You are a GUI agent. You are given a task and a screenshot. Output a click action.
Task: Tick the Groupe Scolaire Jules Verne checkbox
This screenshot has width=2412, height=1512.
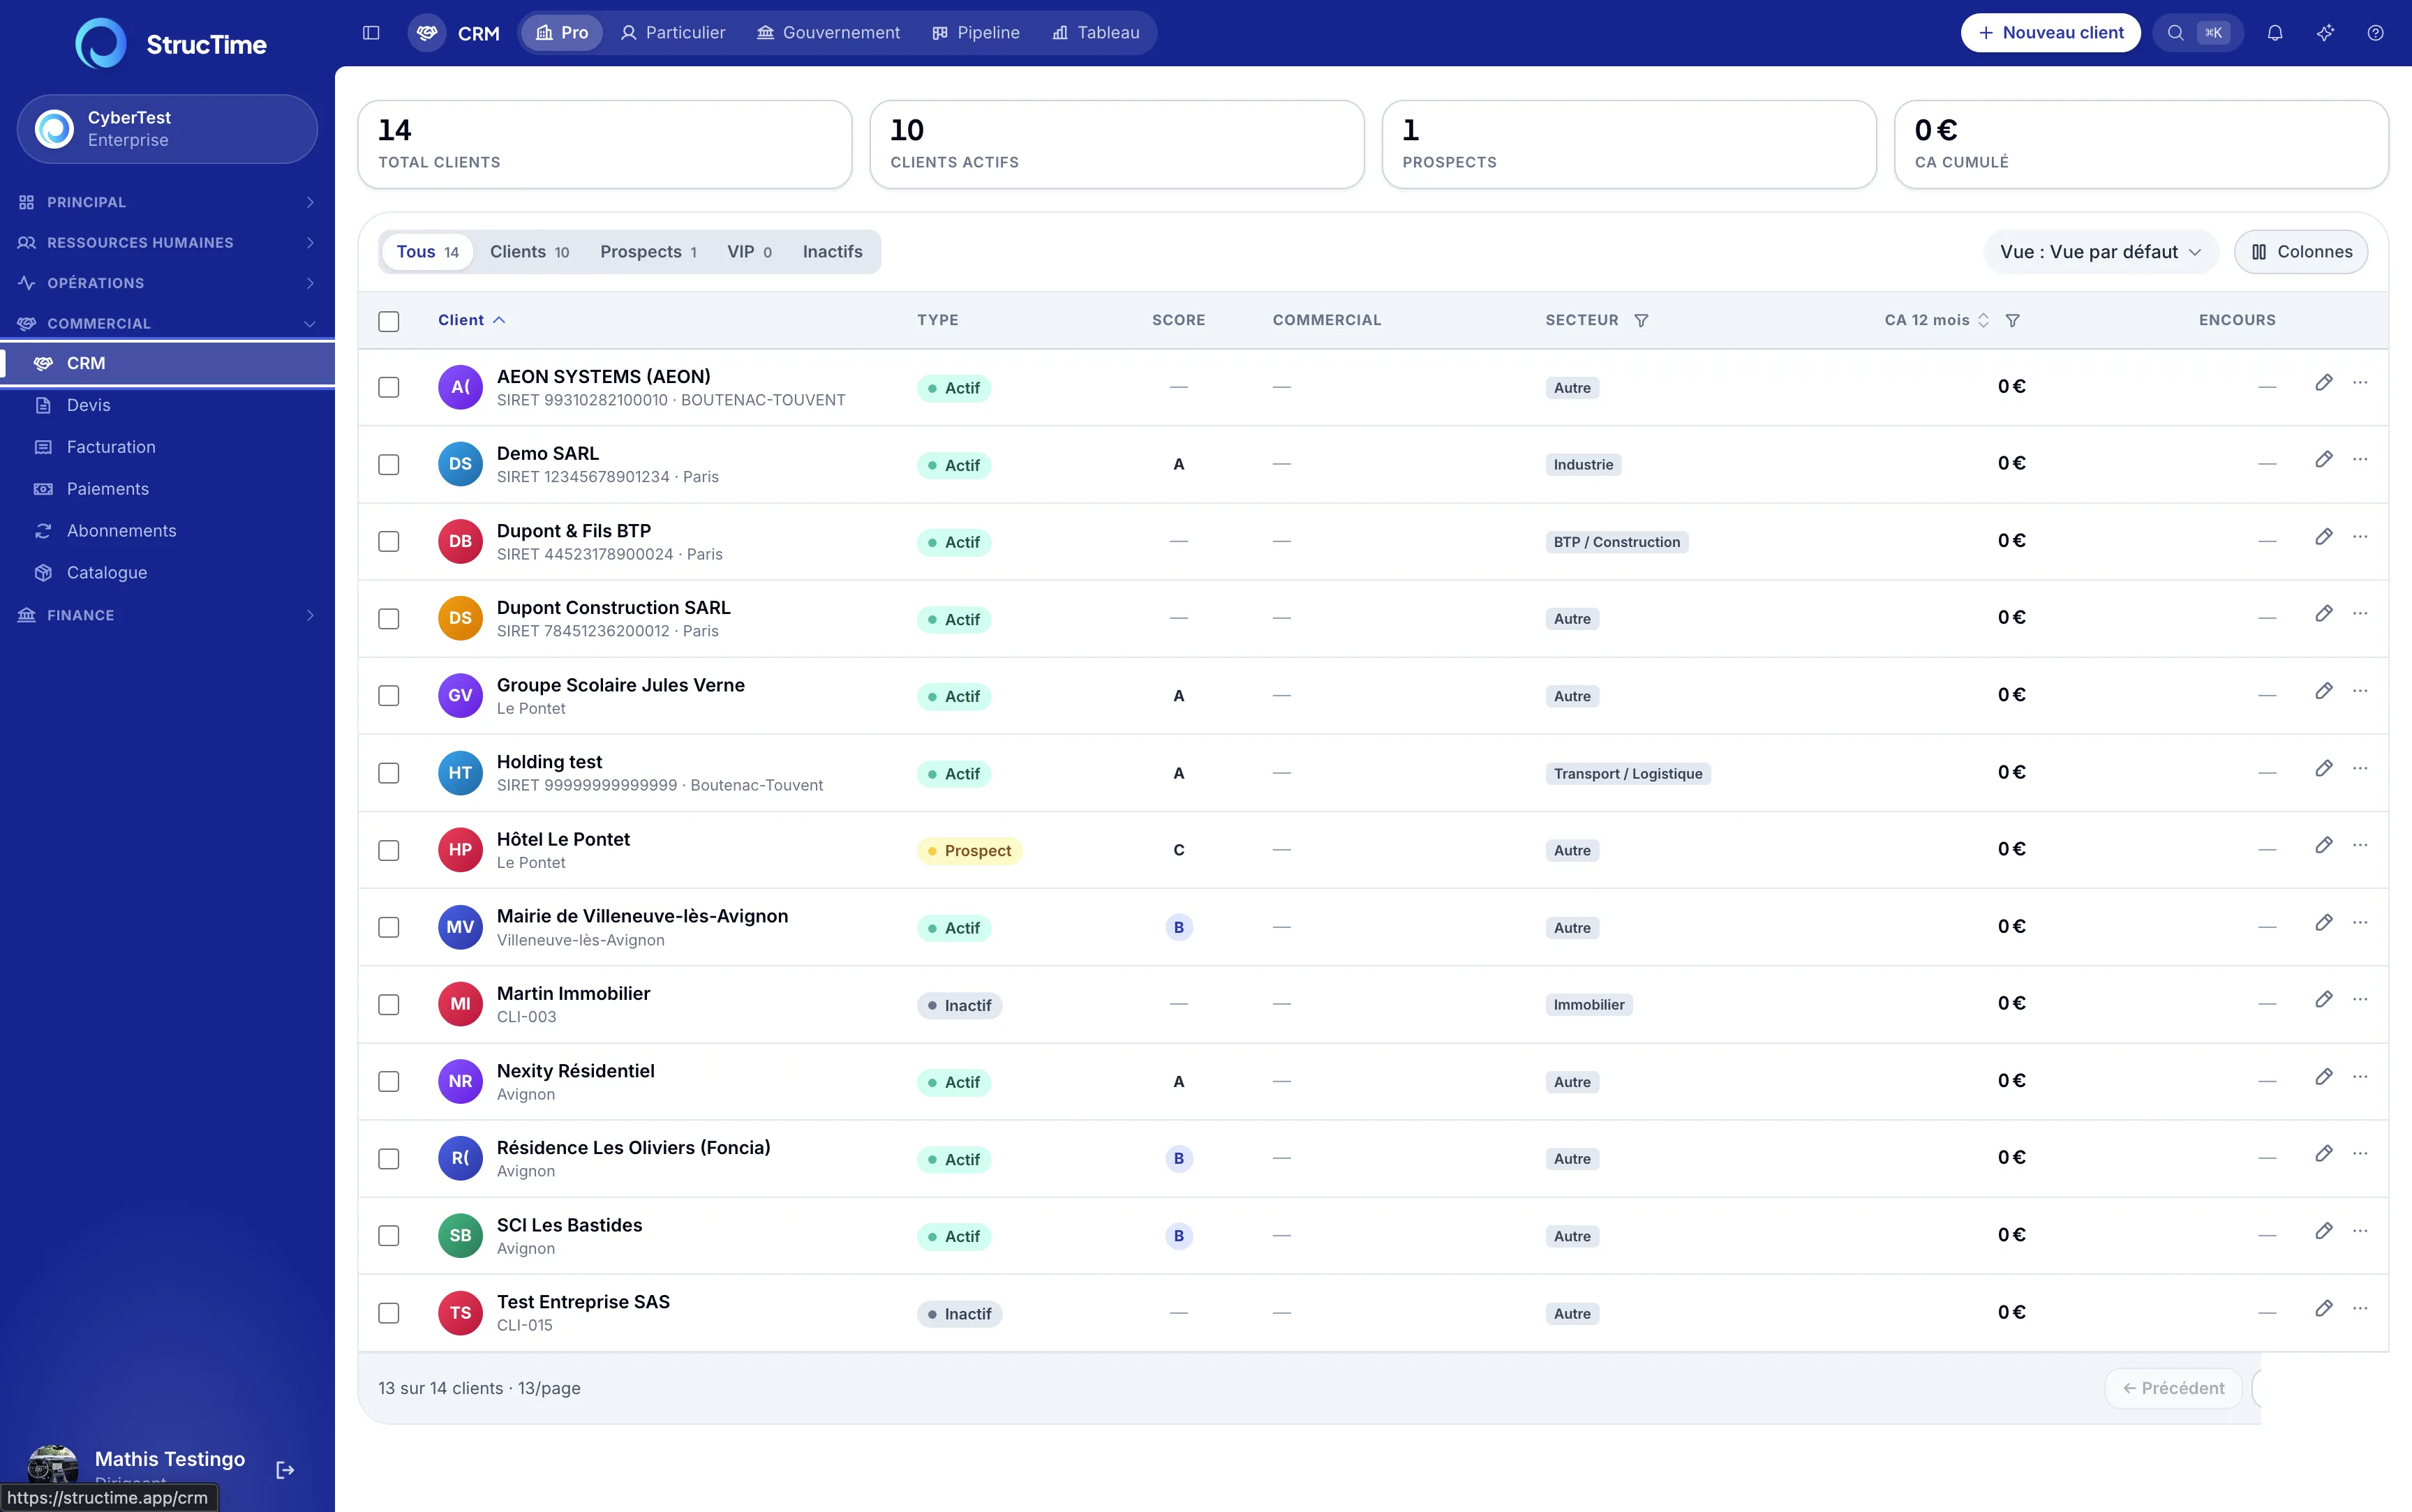pyautogui.click(x=389, y=695)
